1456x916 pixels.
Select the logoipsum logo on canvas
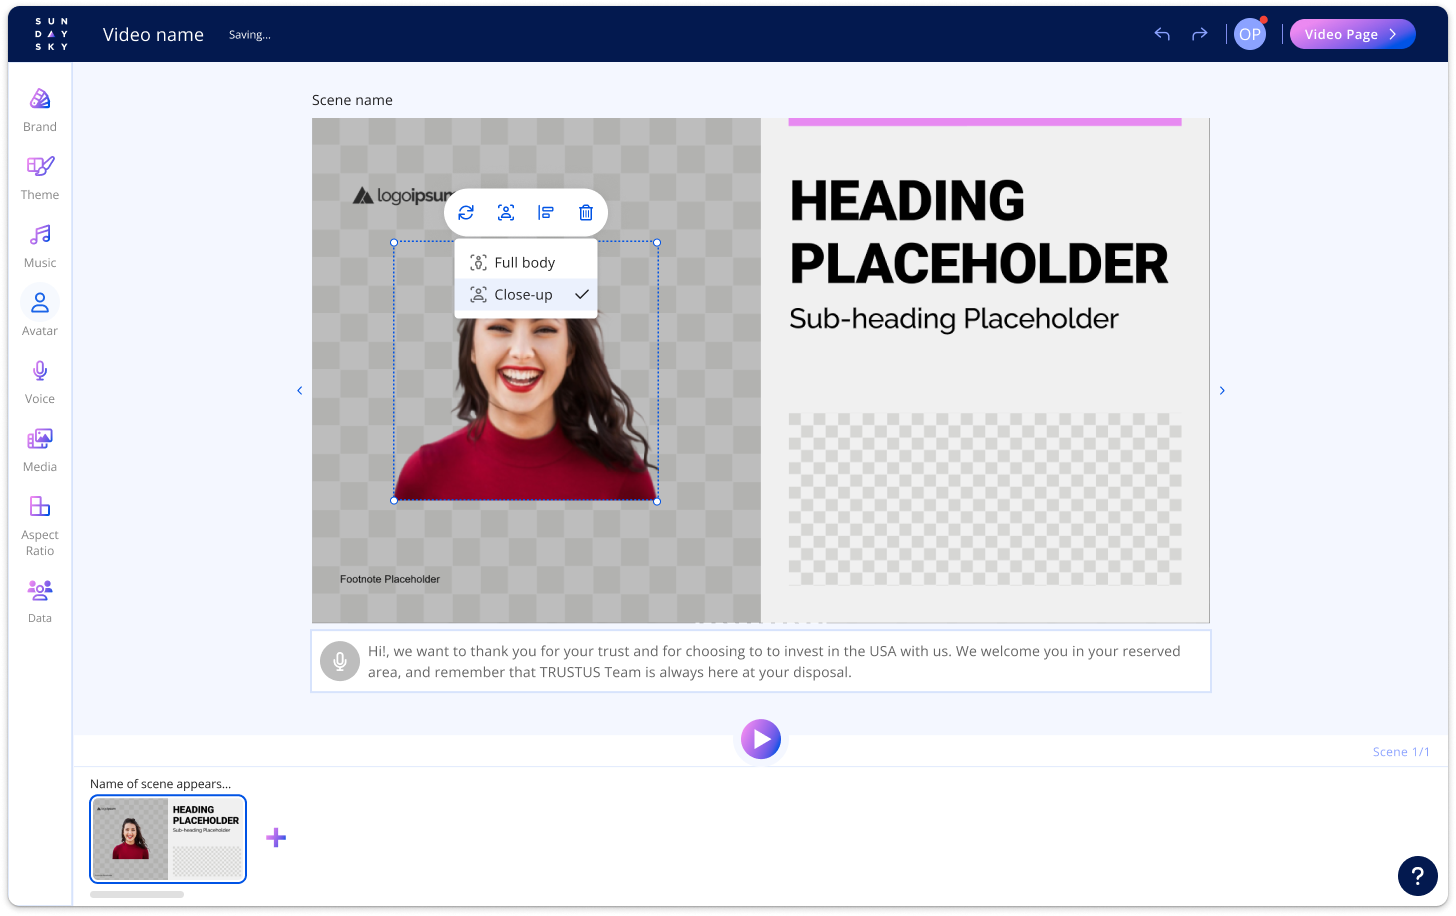[x=403, y=196]
